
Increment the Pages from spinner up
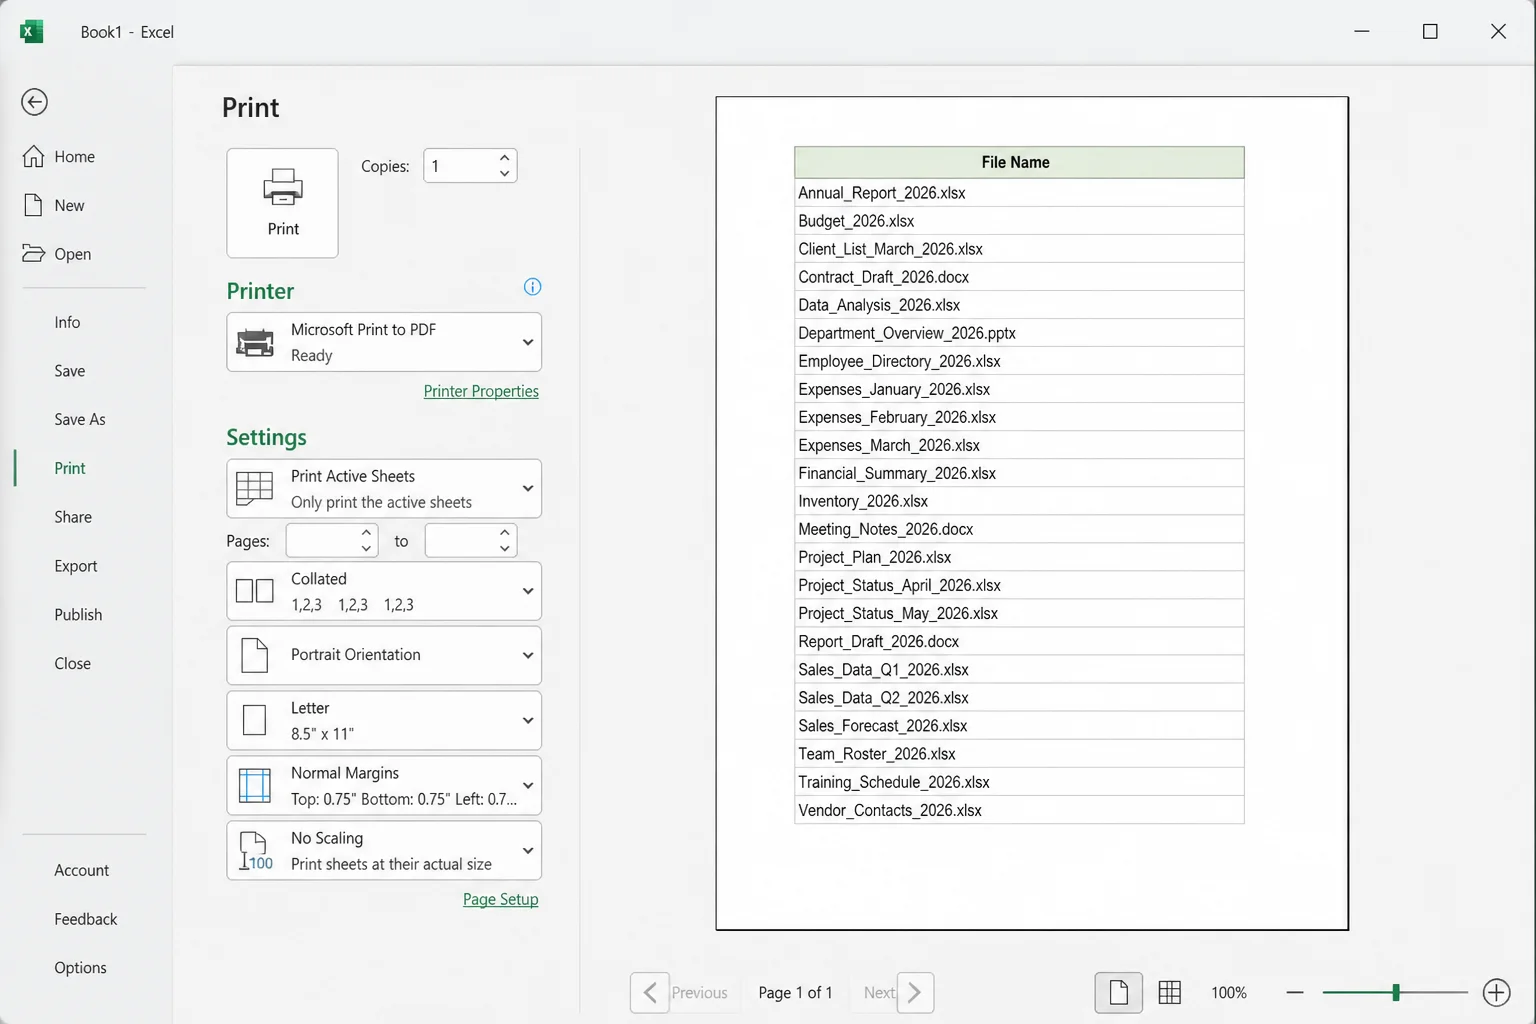click(366, 533)
